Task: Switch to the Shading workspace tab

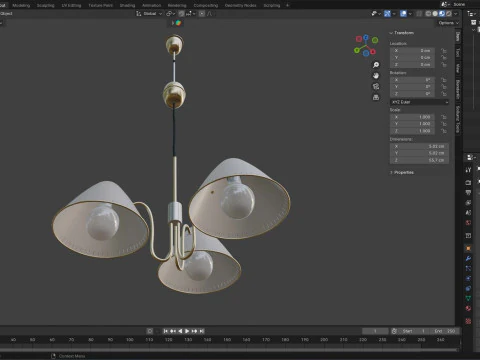Action: pyautogui.click(x=127, y=5)
